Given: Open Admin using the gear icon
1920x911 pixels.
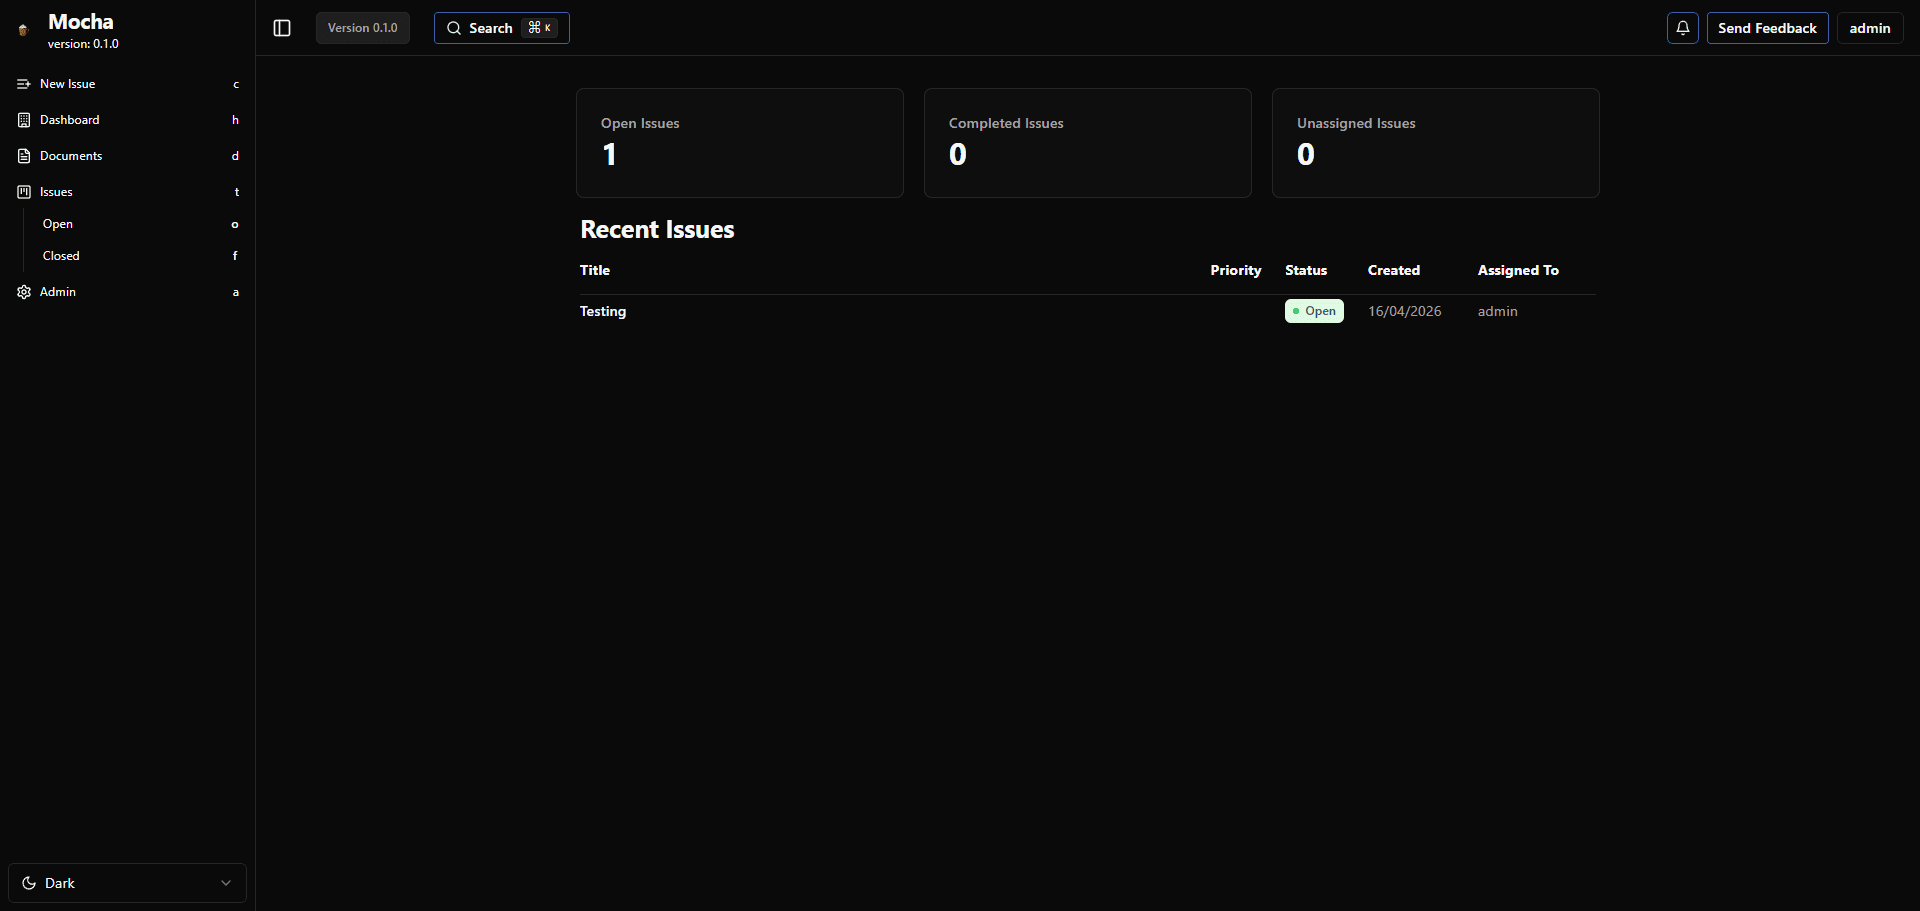Looking at the screenshot, I should 23,291.
